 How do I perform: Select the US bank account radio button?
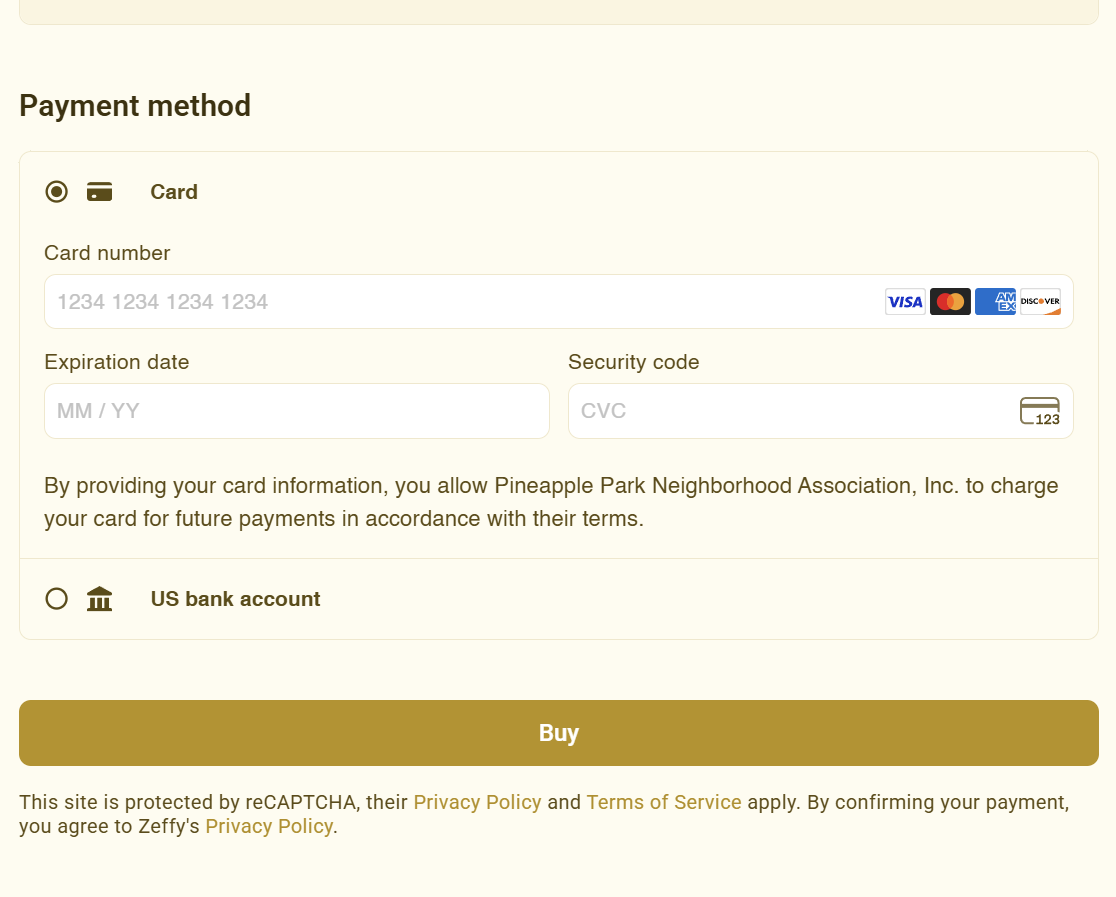coord(57,599)
